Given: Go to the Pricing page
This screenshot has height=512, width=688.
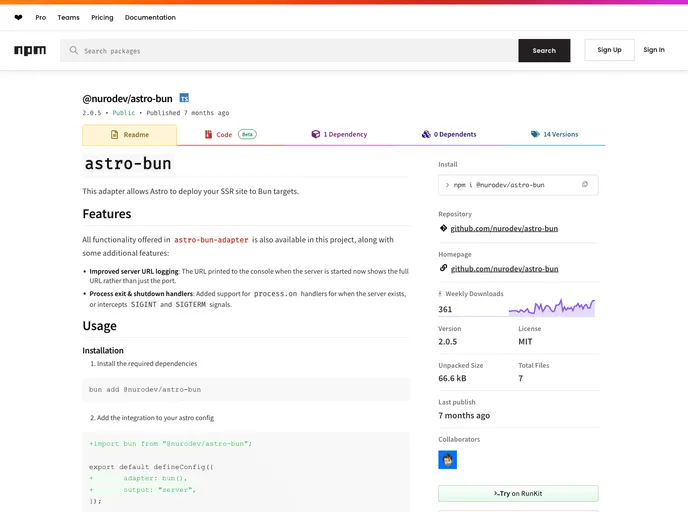Looking at the screenshot, I should click(x=102, y=18).
